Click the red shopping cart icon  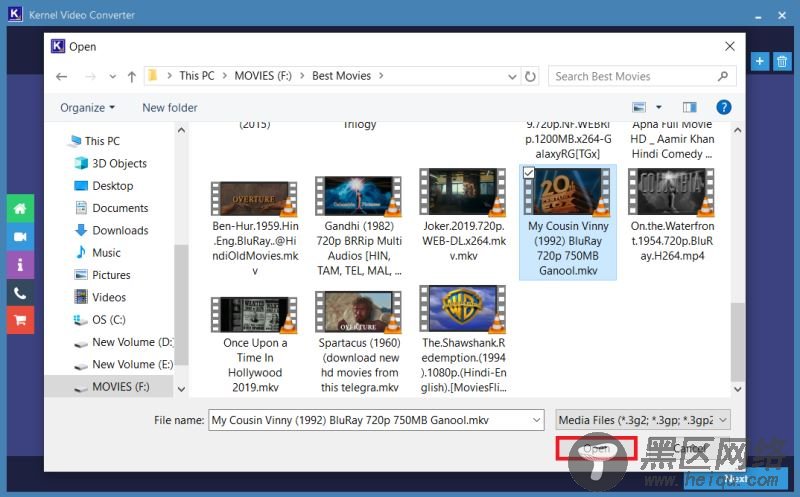(20, 320)
